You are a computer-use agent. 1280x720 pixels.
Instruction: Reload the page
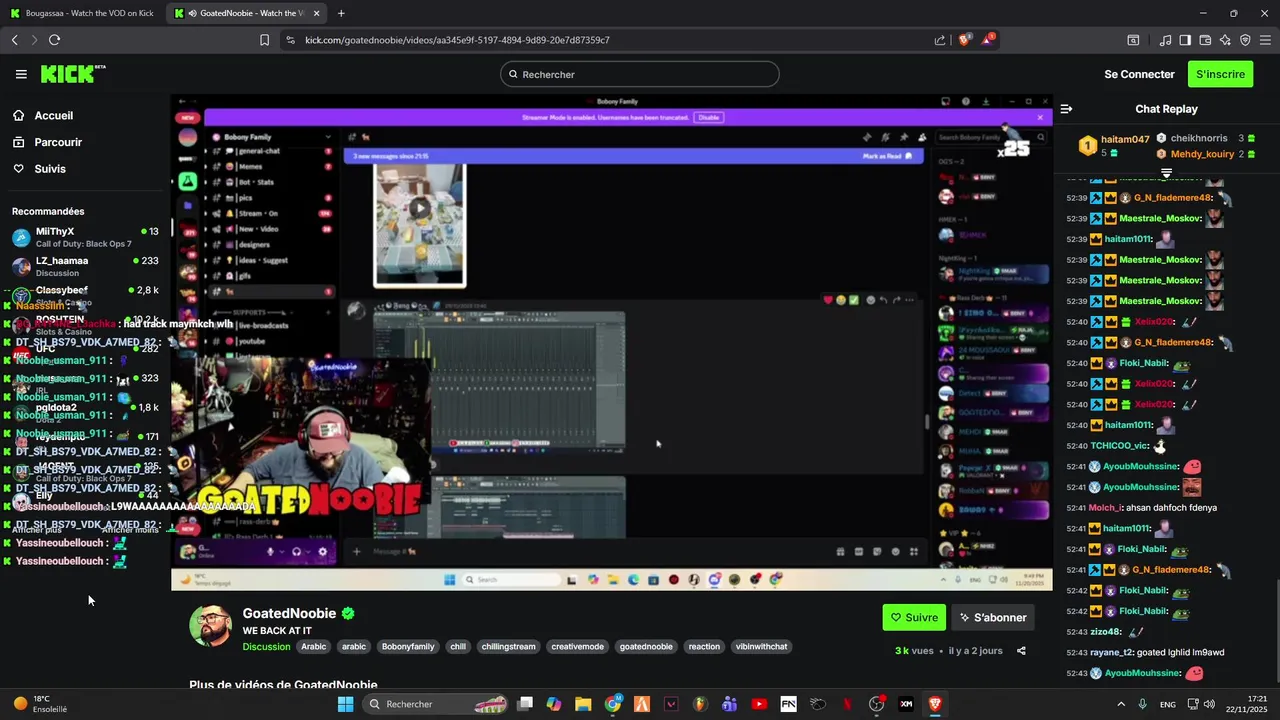[x=54, y=40]
